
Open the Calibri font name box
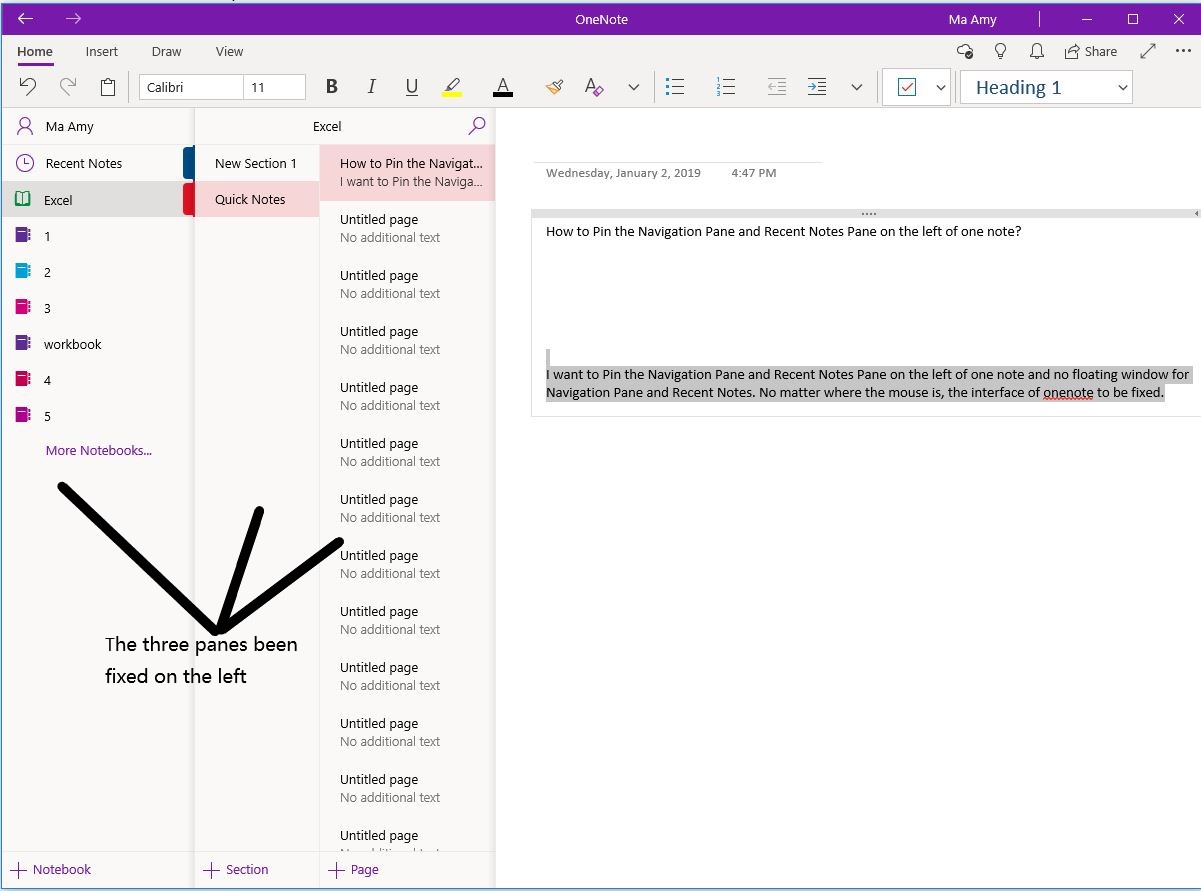click(x=191, y=87)
